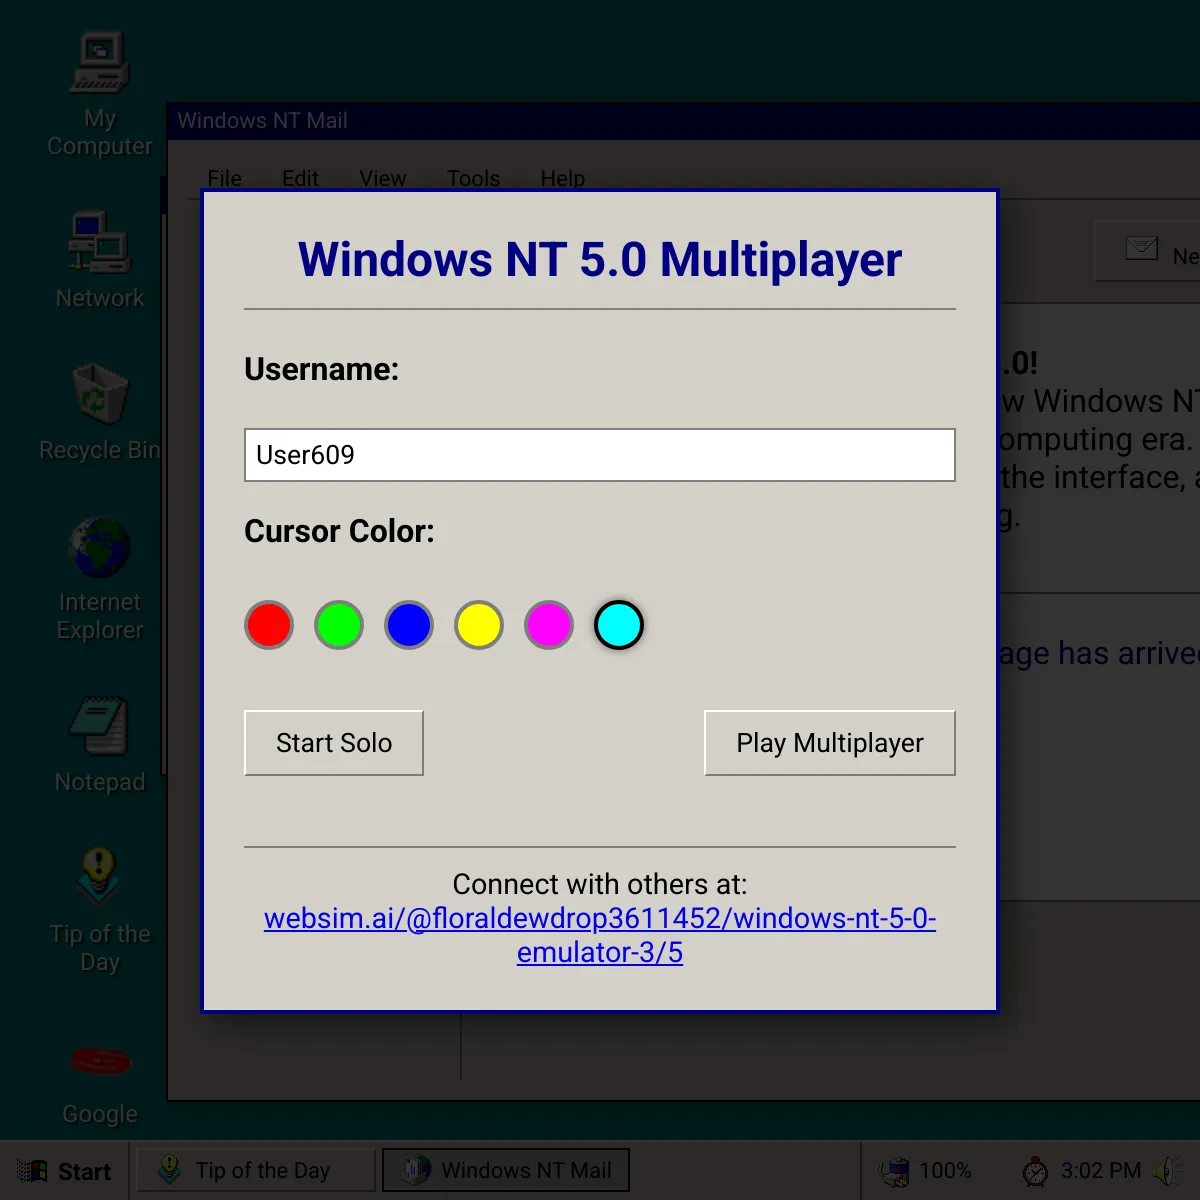The image size is (1200, 1200).
Task: Launch Internet Explorer from desktop
Action: [x=99, y=548]
